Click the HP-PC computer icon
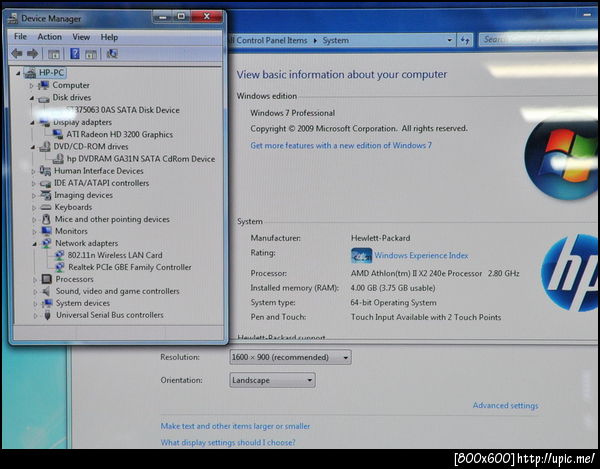The width and height of the screenshot is (600, 469). 31,73
